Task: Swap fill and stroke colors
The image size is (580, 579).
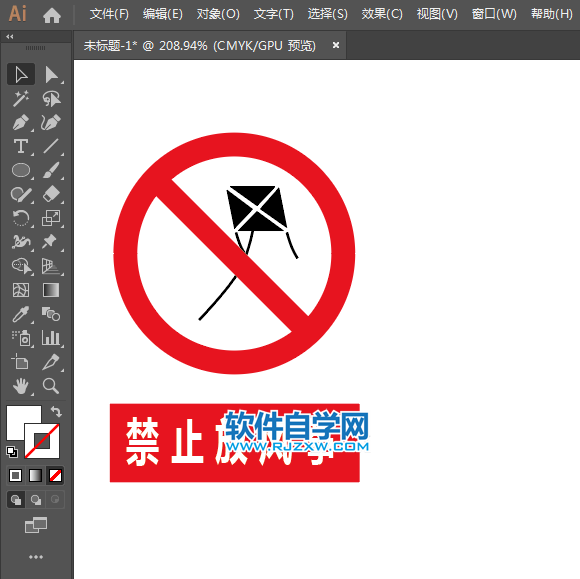Action: point(56,412)
